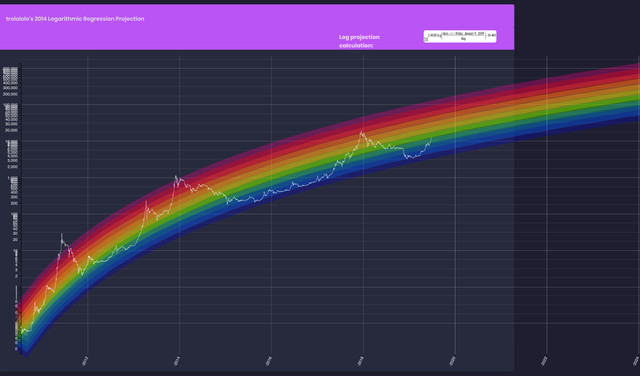This screenshot has height=376, width=640.
Task: Click the 'trolololo's 2014 Logarithmic Regression Projection' title
Action: pyautogui.click(x=75, y=19)
